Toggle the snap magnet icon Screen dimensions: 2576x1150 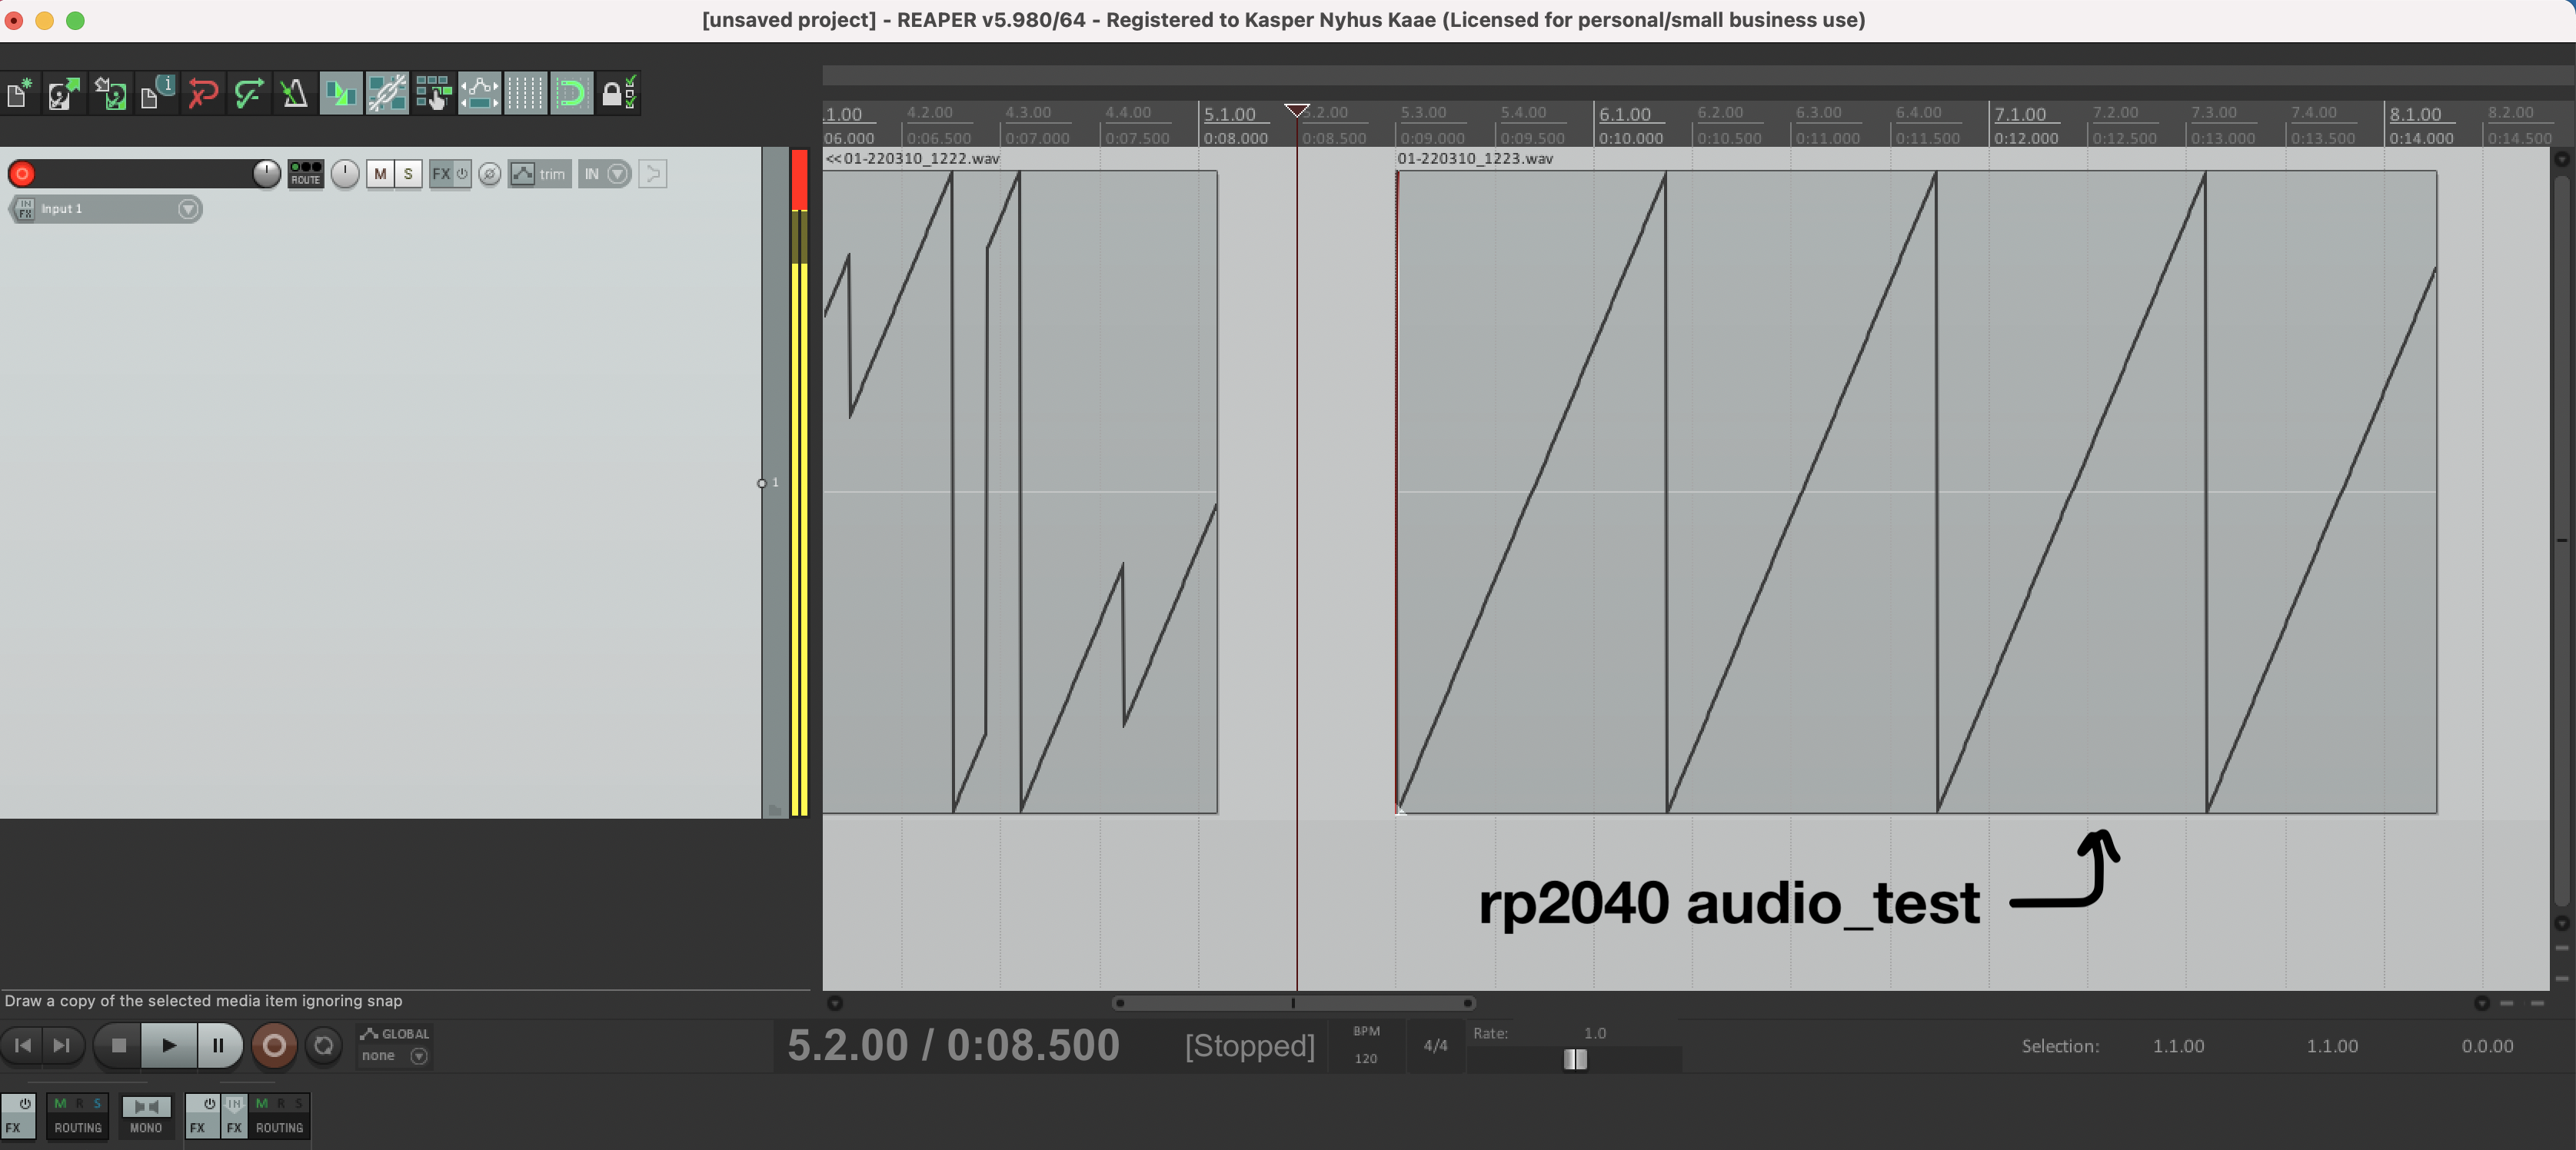(572, 94)
